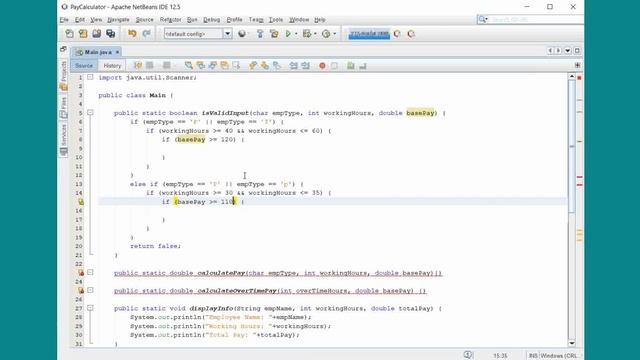Screen dimensions: 640x360
Task: Click the Save All toolbar icon
Action: pos(111,34)
